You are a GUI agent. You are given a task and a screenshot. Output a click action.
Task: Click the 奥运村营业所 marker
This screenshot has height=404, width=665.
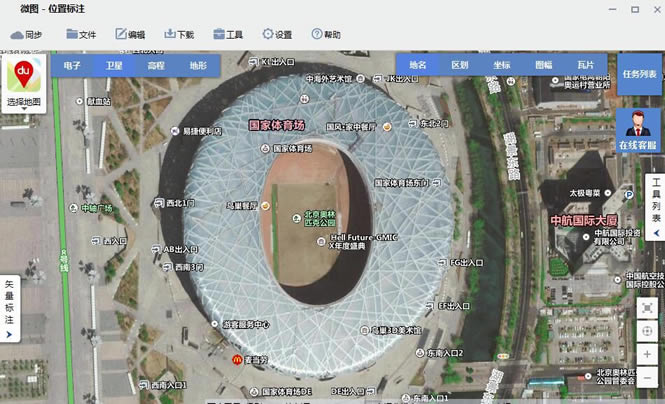[555, 80]
